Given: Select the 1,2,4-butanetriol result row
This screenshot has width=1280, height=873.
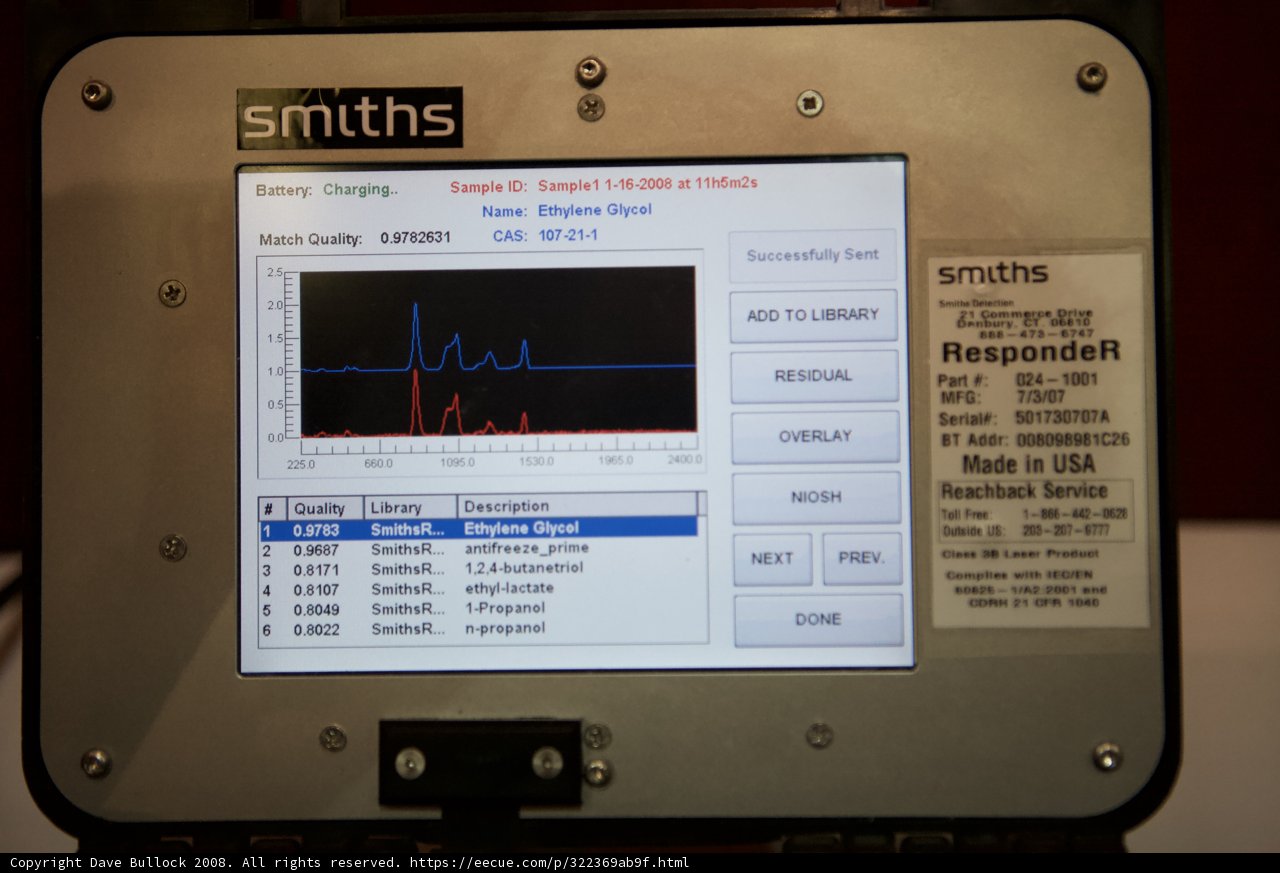Looking at the screenshot, I should coord(478,568).
